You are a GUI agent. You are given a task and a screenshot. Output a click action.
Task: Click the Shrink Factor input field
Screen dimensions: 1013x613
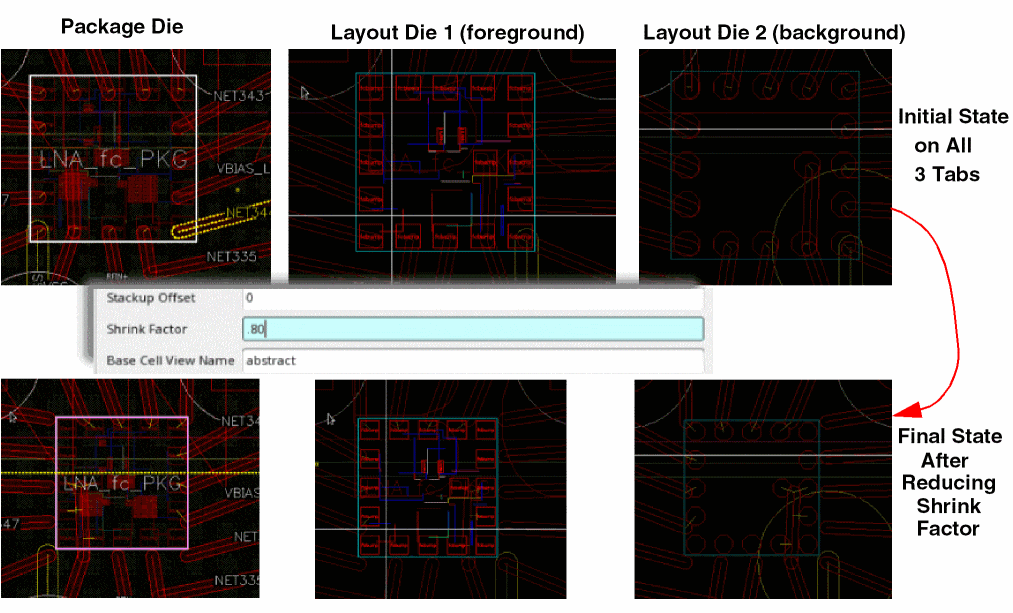473,329
